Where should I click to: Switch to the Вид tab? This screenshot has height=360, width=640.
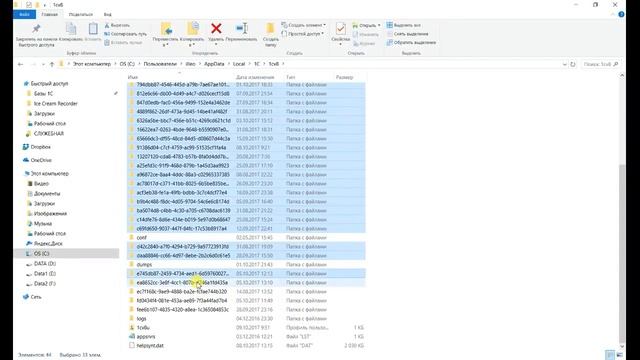(107, 14)
